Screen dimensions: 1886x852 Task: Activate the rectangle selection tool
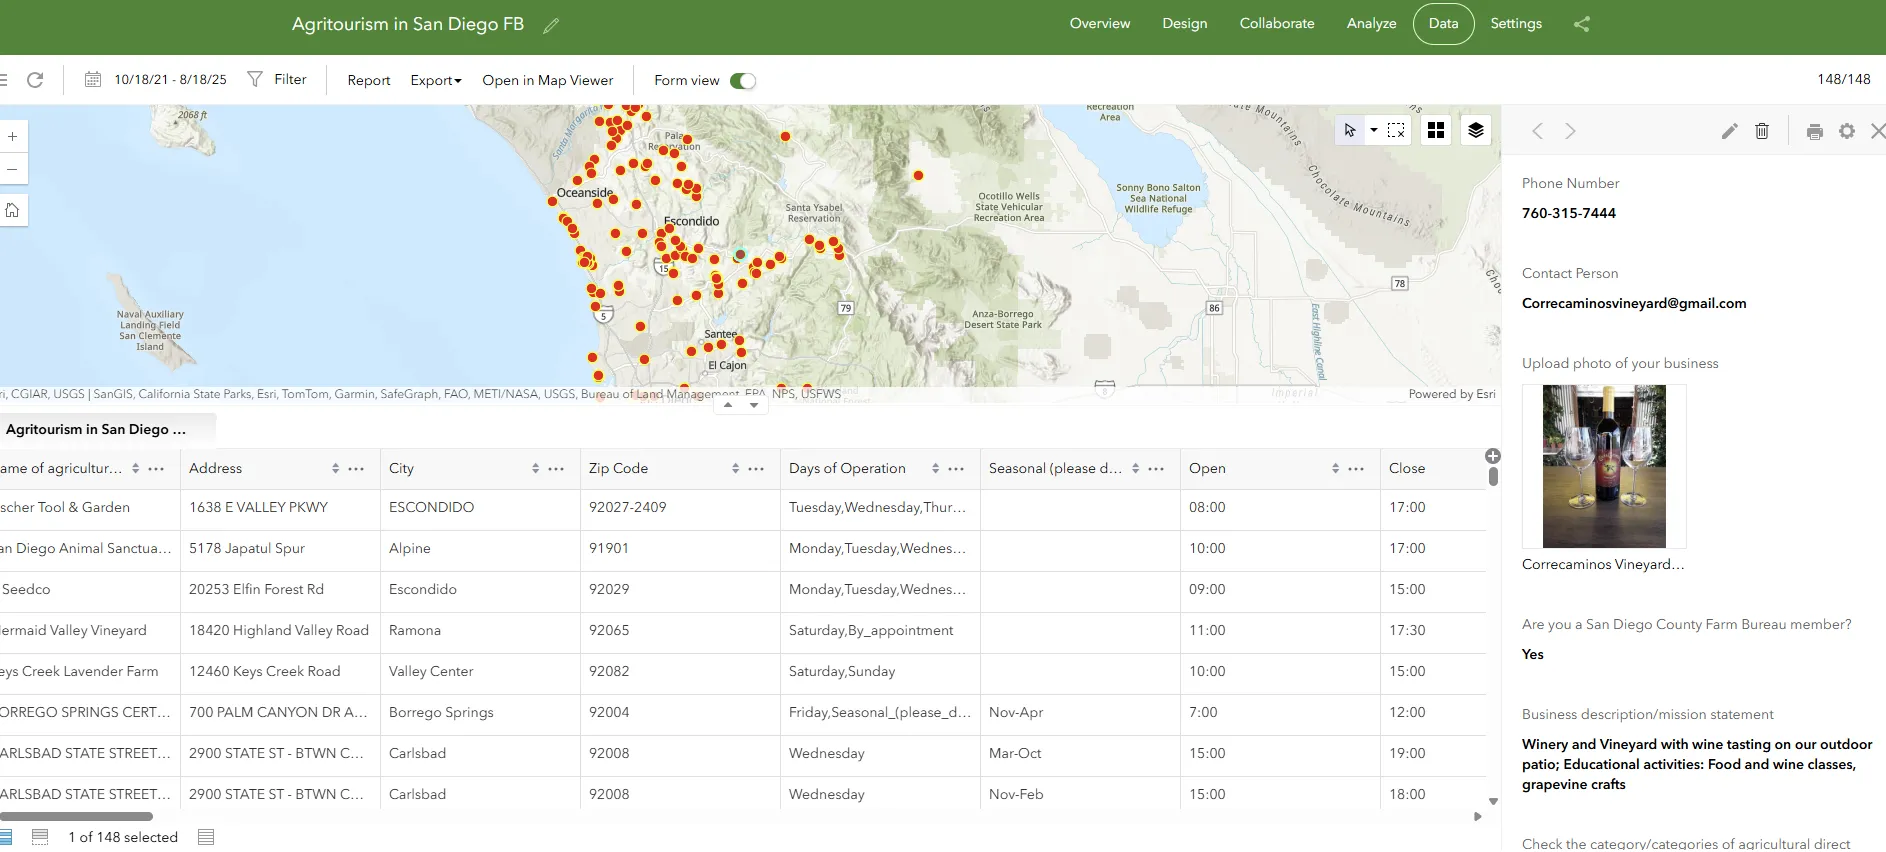1396,131
